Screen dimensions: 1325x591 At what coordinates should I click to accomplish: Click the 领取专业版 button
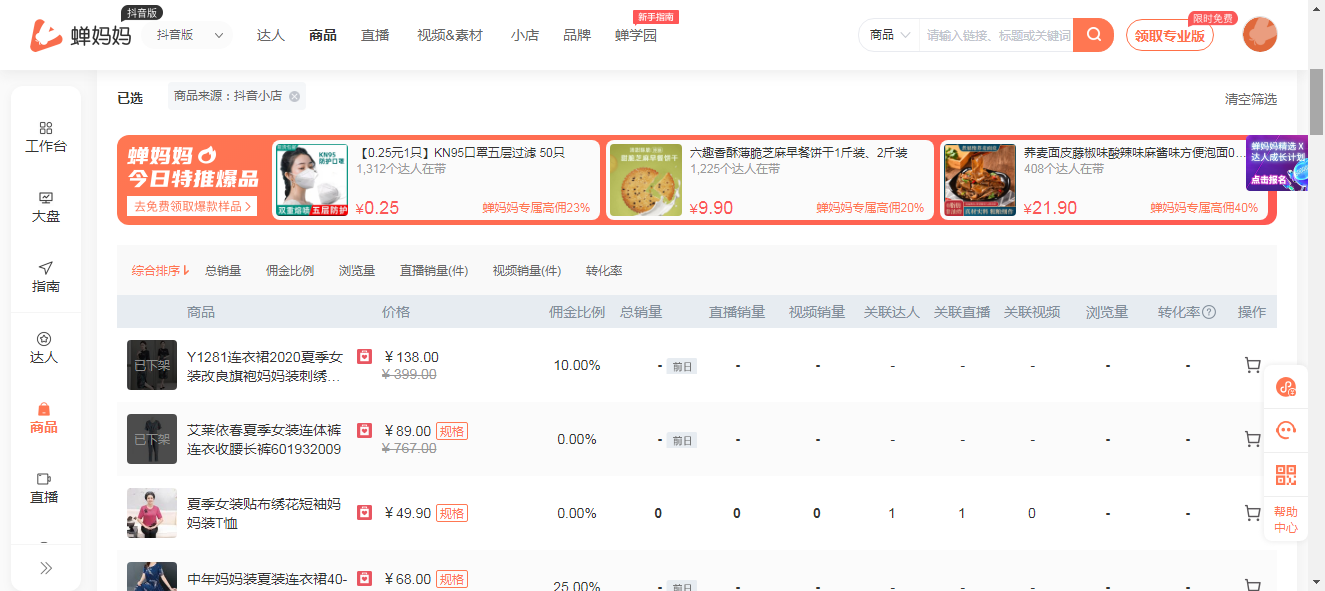coord(1170,35)
